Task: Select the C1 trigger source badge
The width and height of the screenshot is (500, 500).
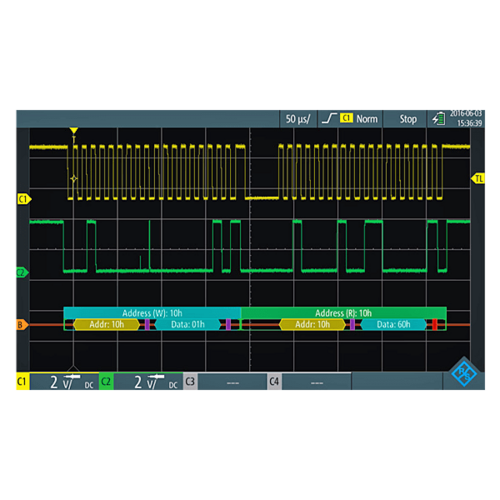Action: (x=346, y=118)
